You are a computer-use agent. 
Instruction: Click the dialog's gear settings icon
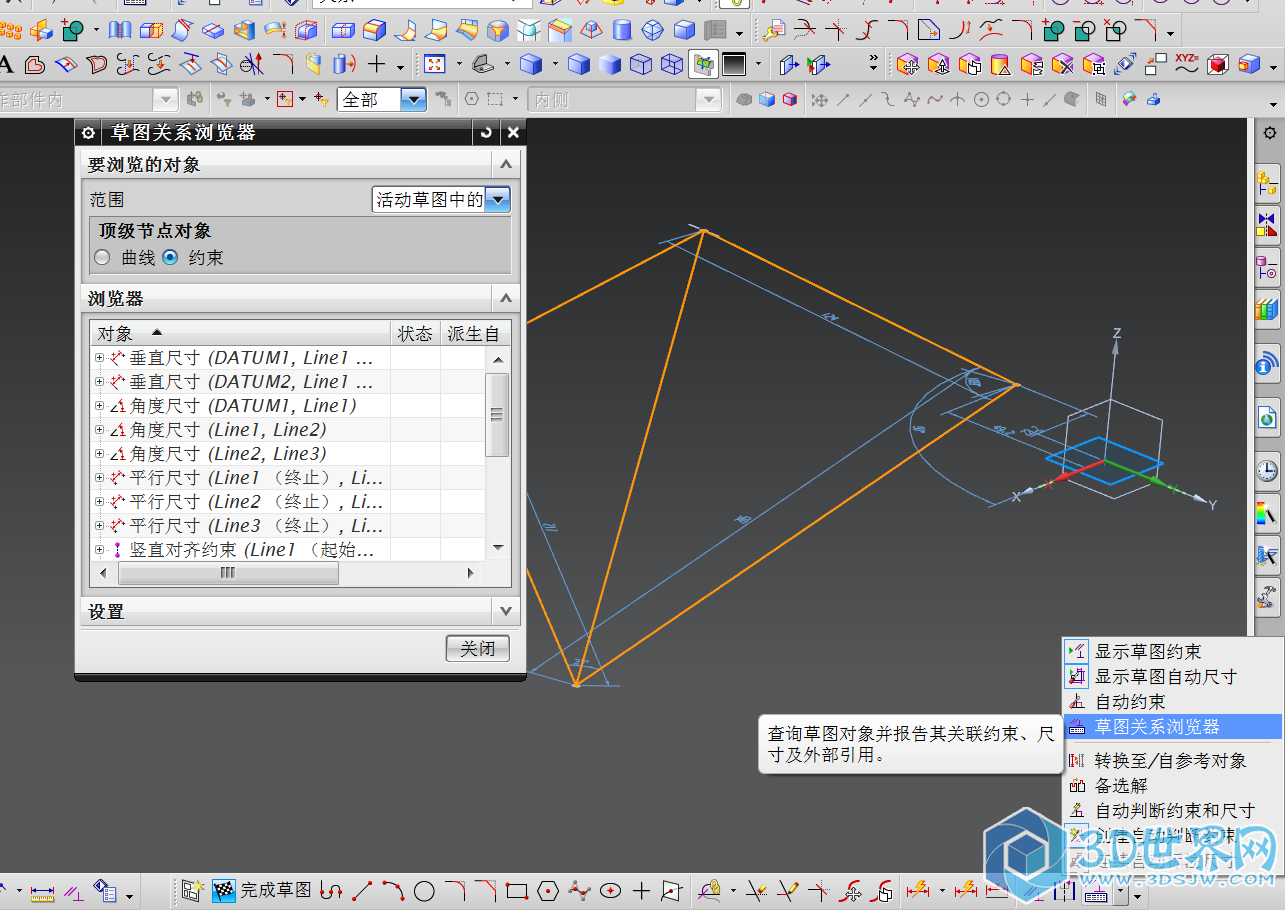[x=88, y=133]
